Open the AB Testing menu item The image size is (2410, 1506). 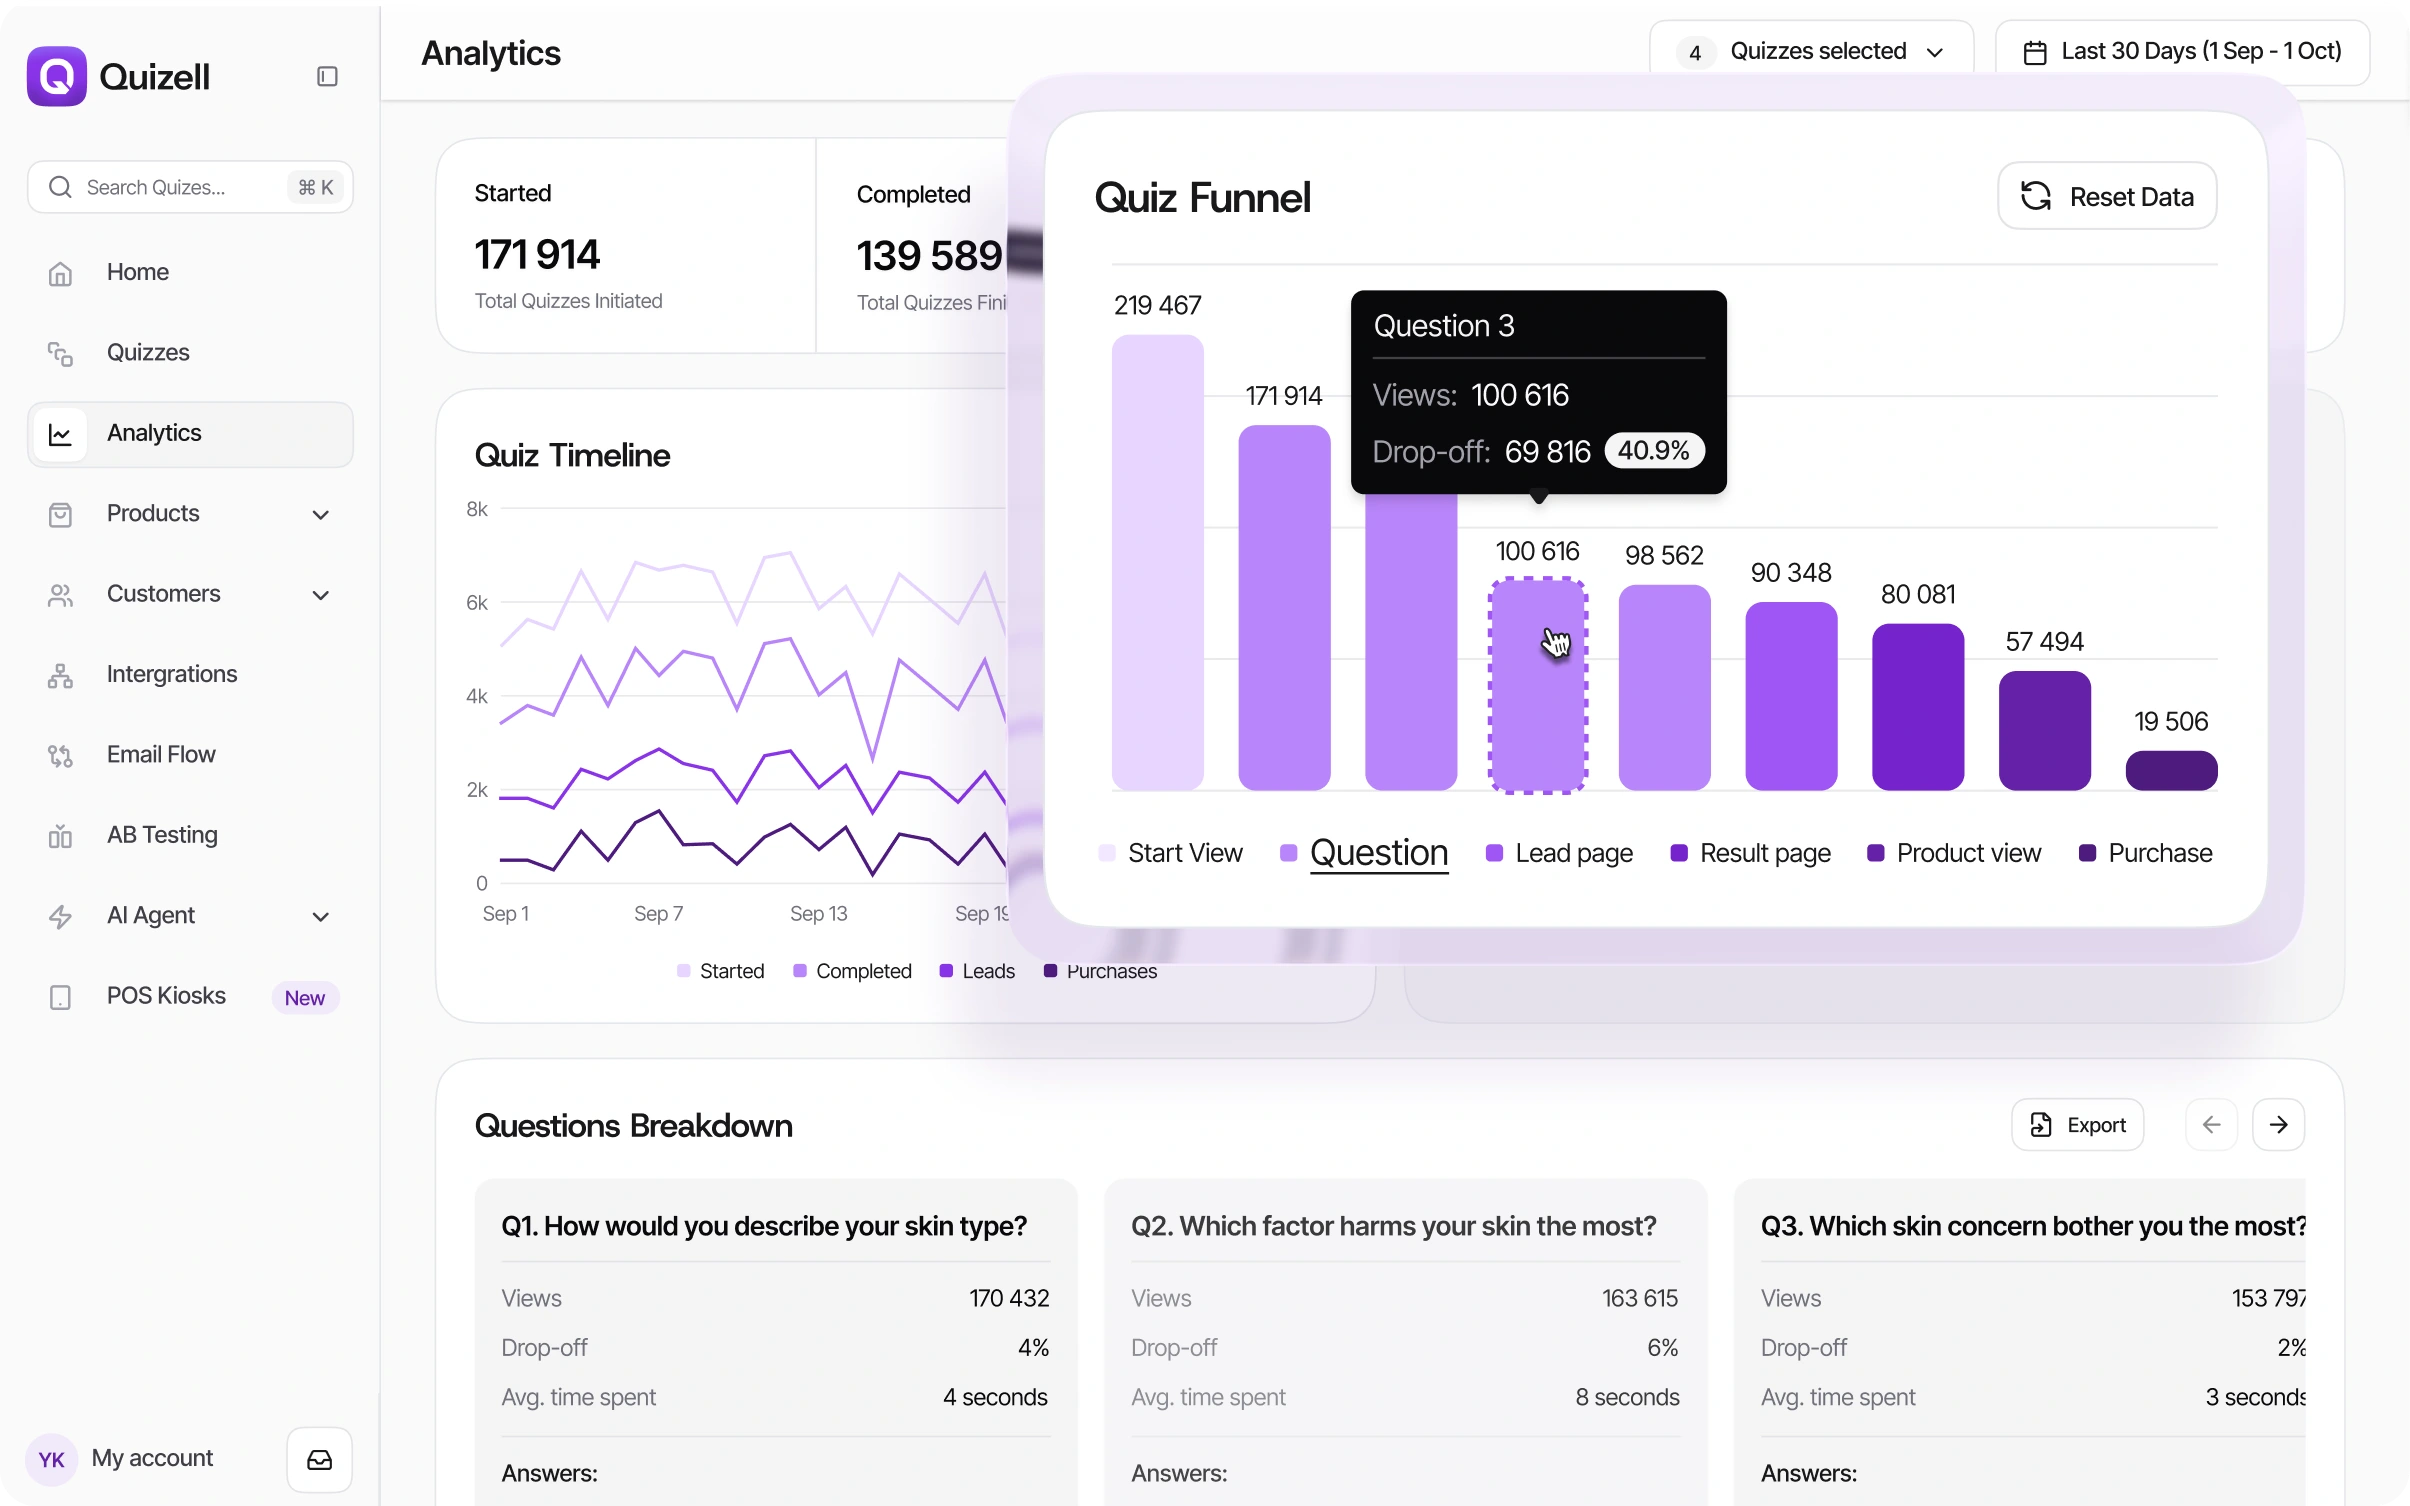(x=190, y=835)
